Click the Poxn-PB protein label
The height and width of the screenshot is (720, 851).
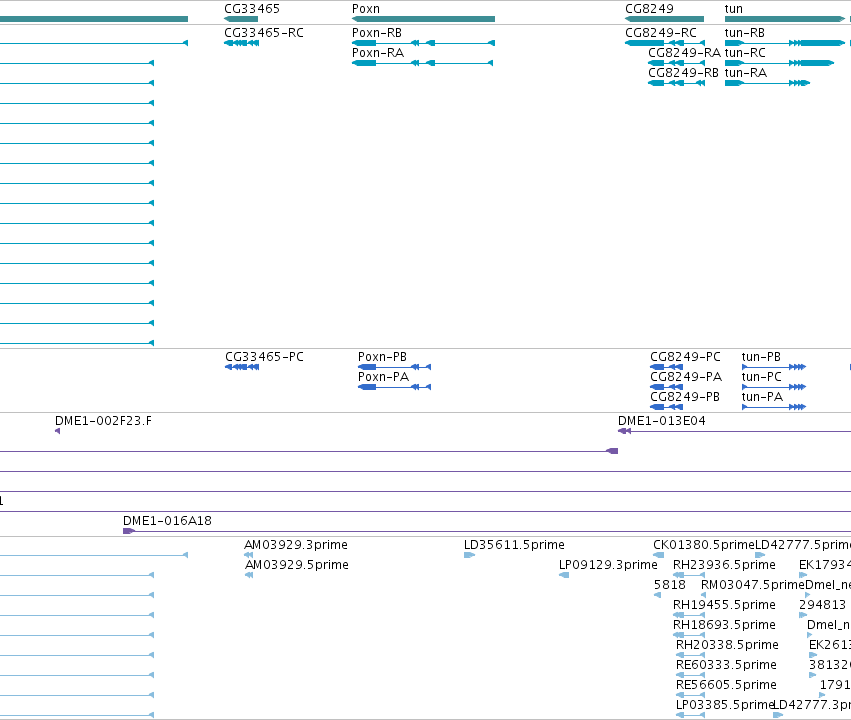coord(382,356)
